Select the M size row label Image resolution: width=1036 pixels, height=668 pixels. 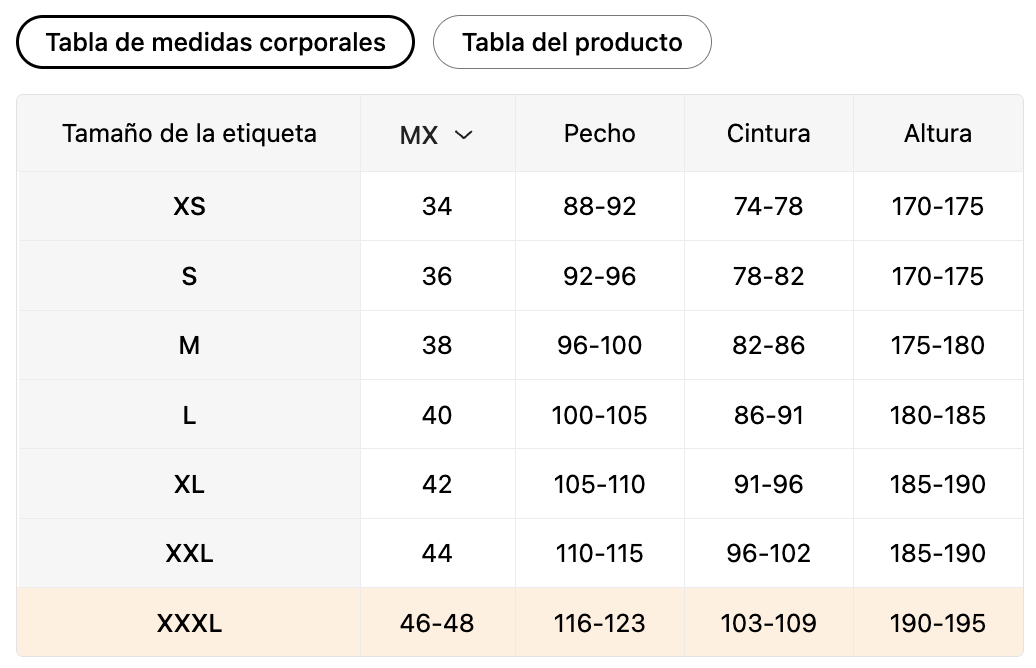pos(189,345)
